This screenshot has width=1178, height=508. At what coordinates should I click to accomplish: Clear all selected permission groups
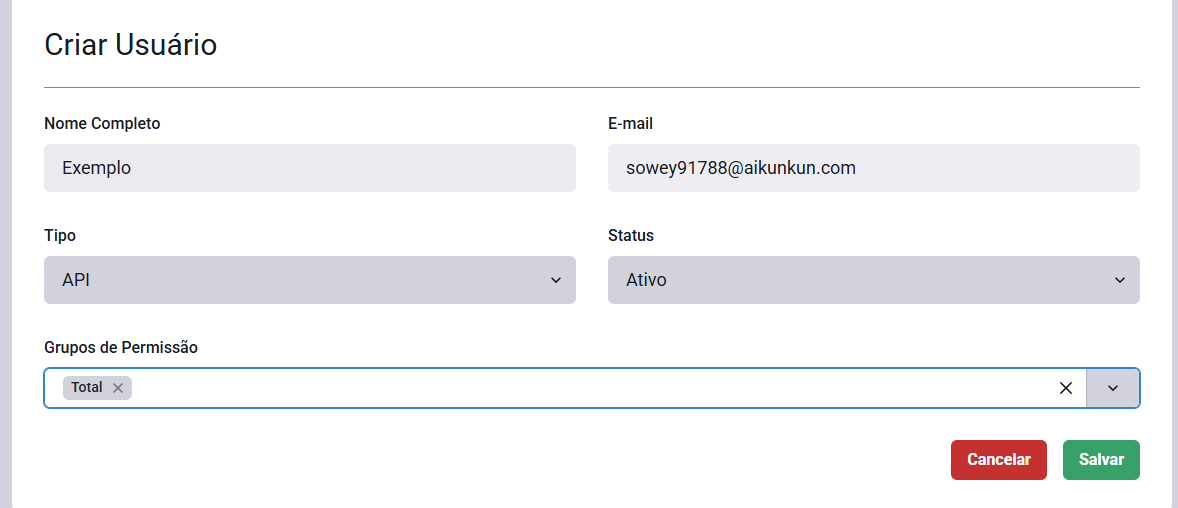(x=1066, y=388)
